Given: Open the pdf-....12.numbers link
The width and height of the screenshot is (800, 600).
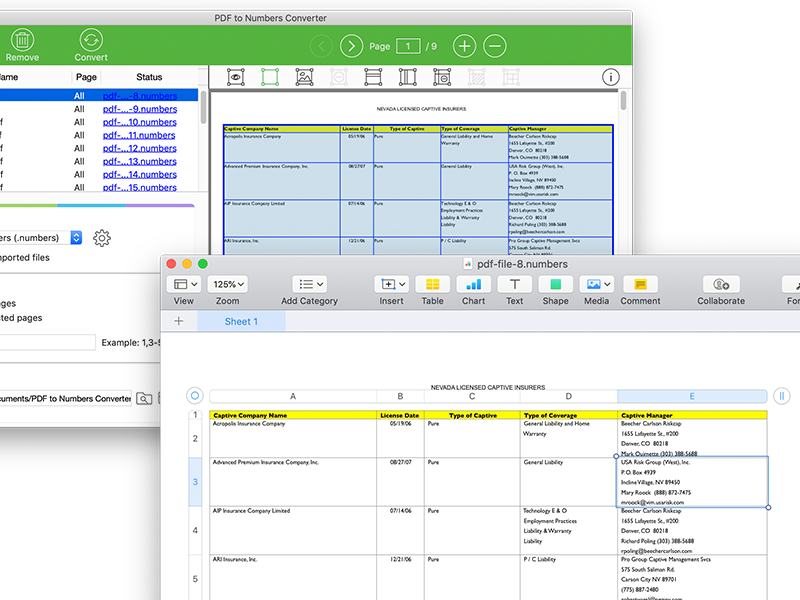Looking at the screenshot, I should coord(139,148).
